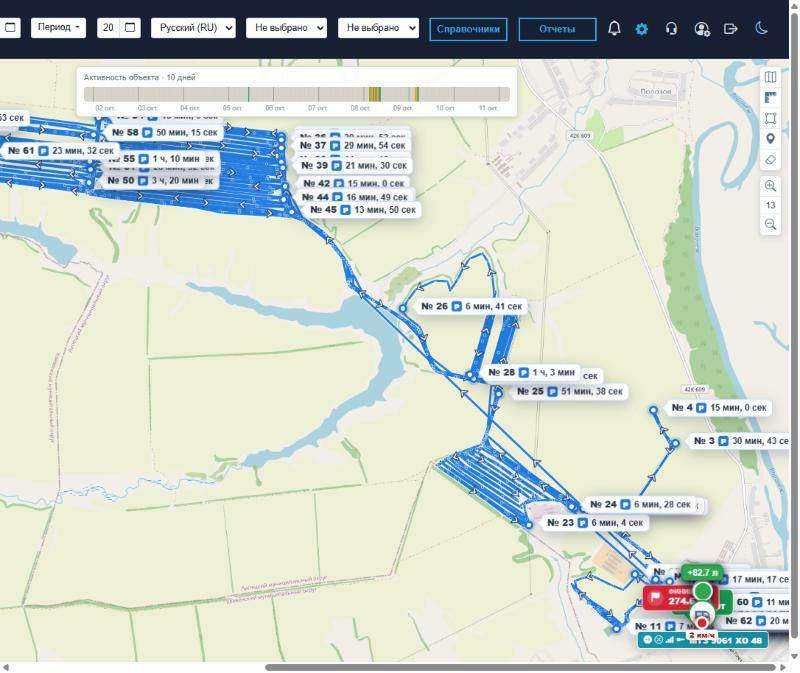The height and width of the screenshot is (673, 800).
Task: Select the location pin marker tool
Action: (770, 139)
